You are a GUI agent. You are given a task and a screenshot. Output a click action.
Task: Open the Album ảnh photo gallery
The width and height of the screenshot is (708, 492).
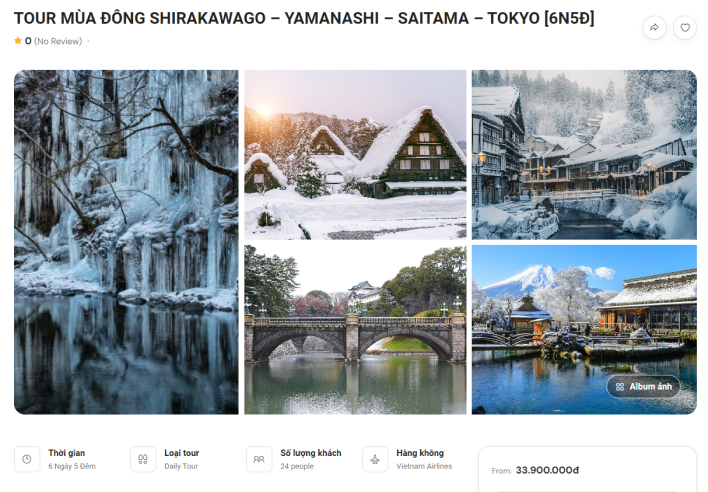643,387
